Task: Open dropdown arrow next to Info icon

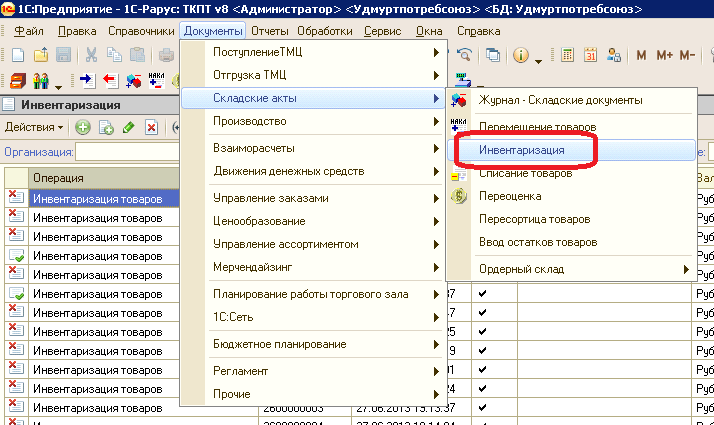Action: 538,61
